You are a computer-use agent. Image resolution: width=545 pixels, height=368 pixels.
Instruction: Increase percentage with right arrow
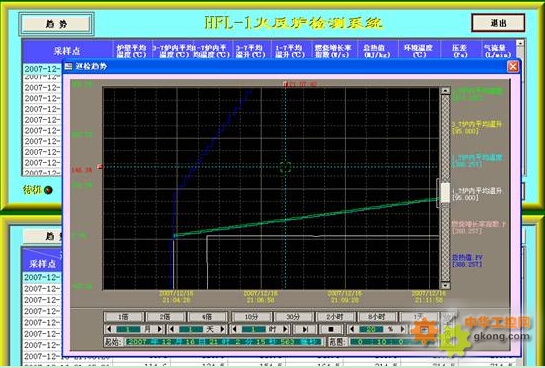[403, 329]
